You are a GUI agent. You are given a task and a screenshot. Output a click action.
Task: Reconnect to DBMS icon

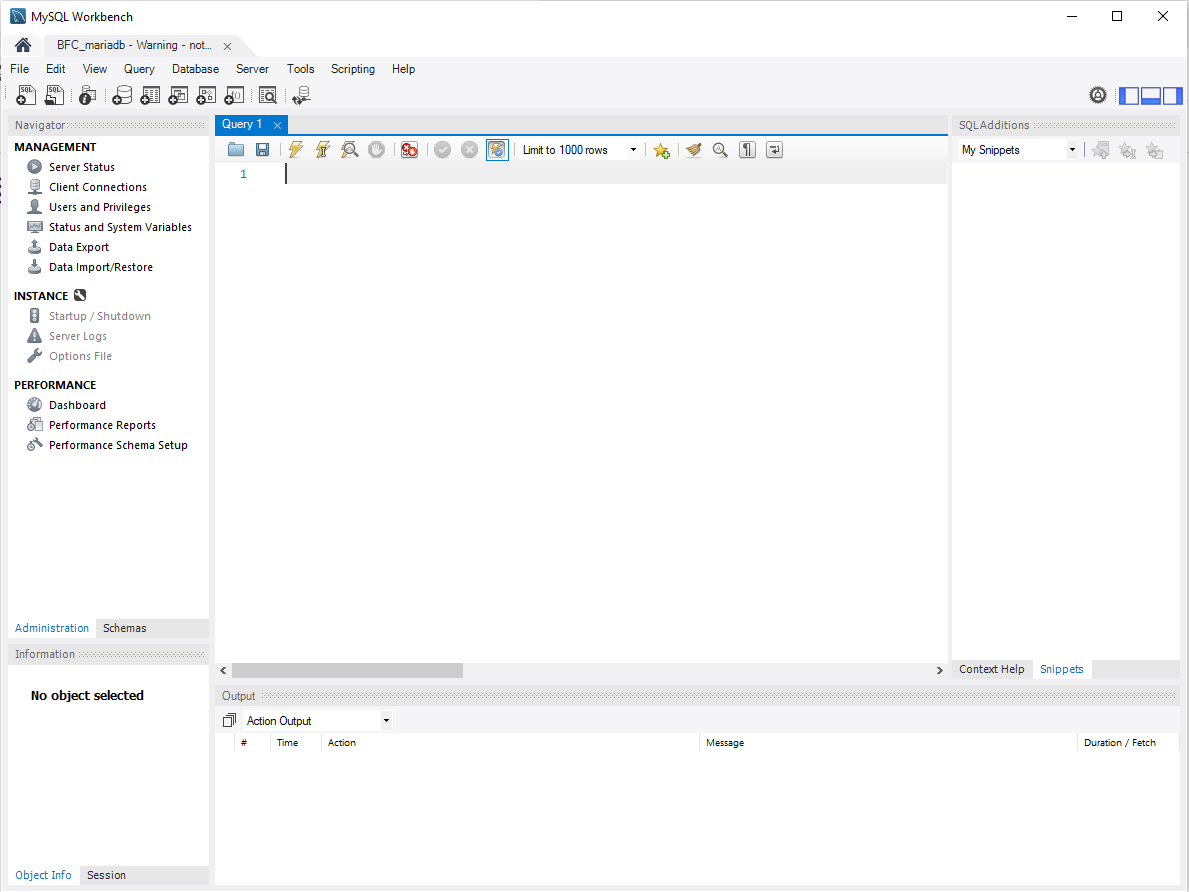[x=302, y=96]
